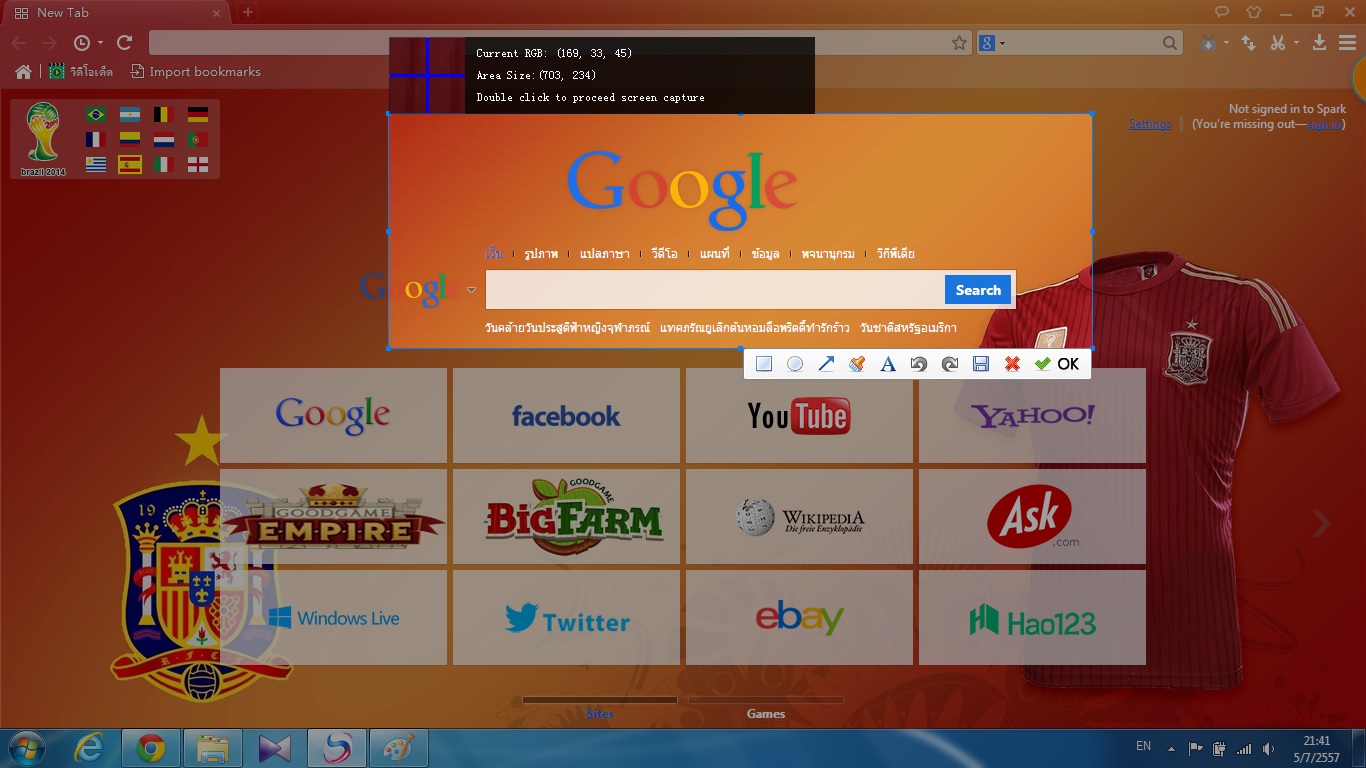The image size is (1366, 768).
Task: Click the sign in link
Action: pos(1324,124)
